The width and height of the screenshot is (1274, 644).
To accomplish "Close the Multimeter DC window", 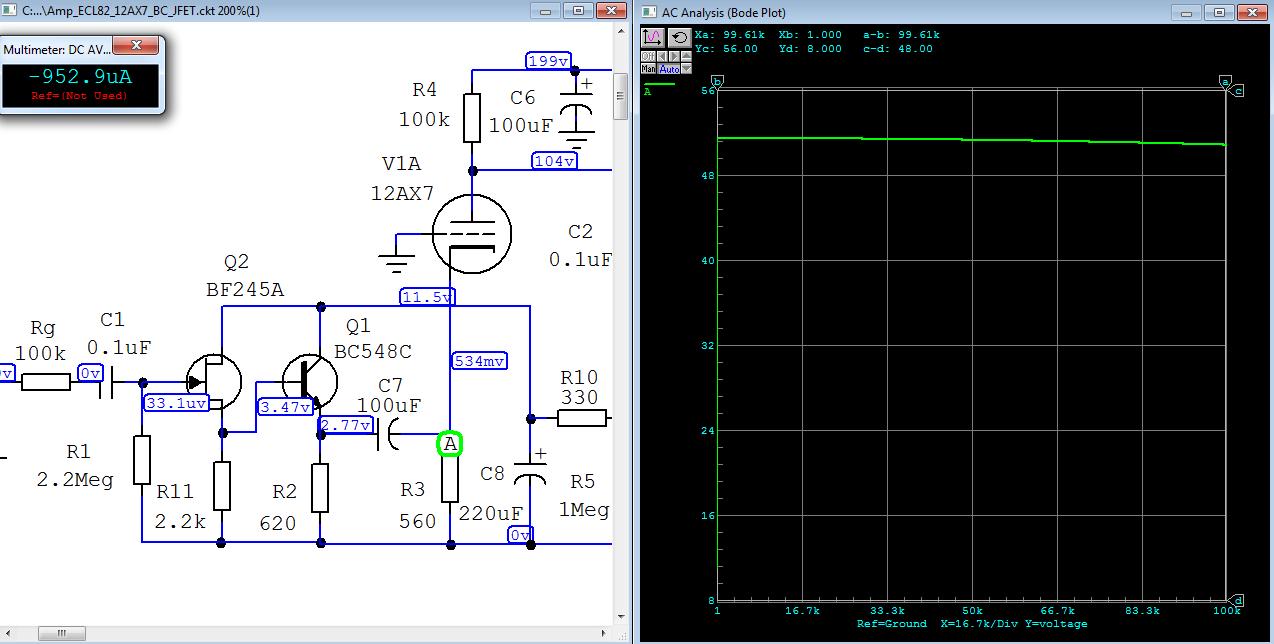I will (x=134, y=46).
